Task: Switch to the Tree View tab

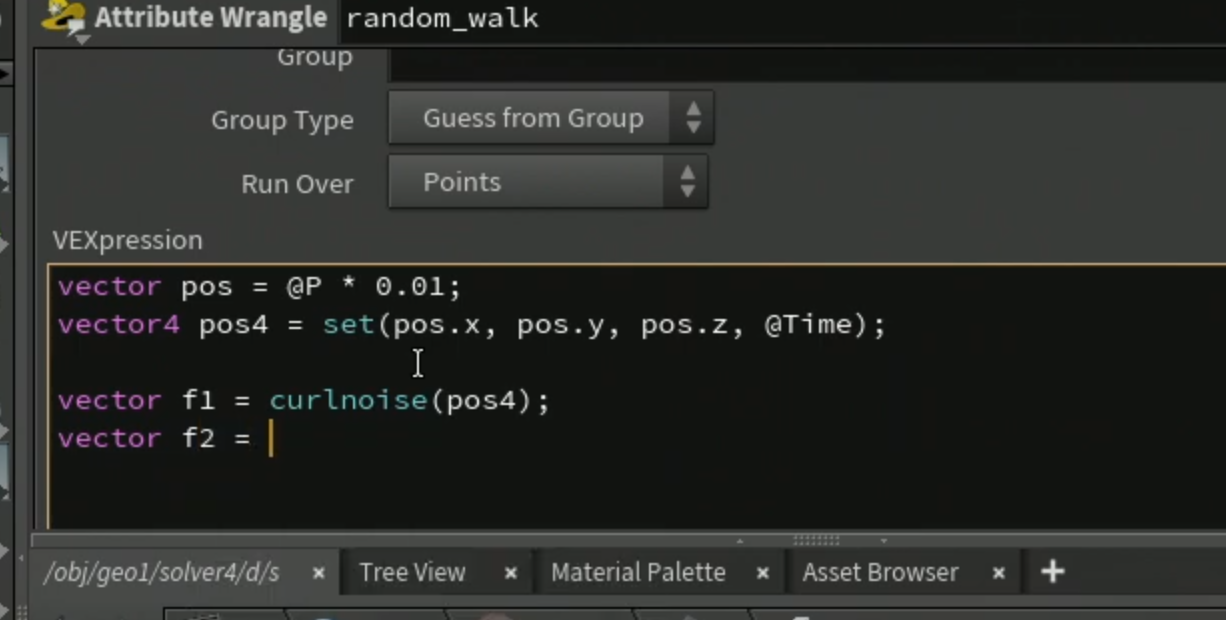Action: point(412,573)
